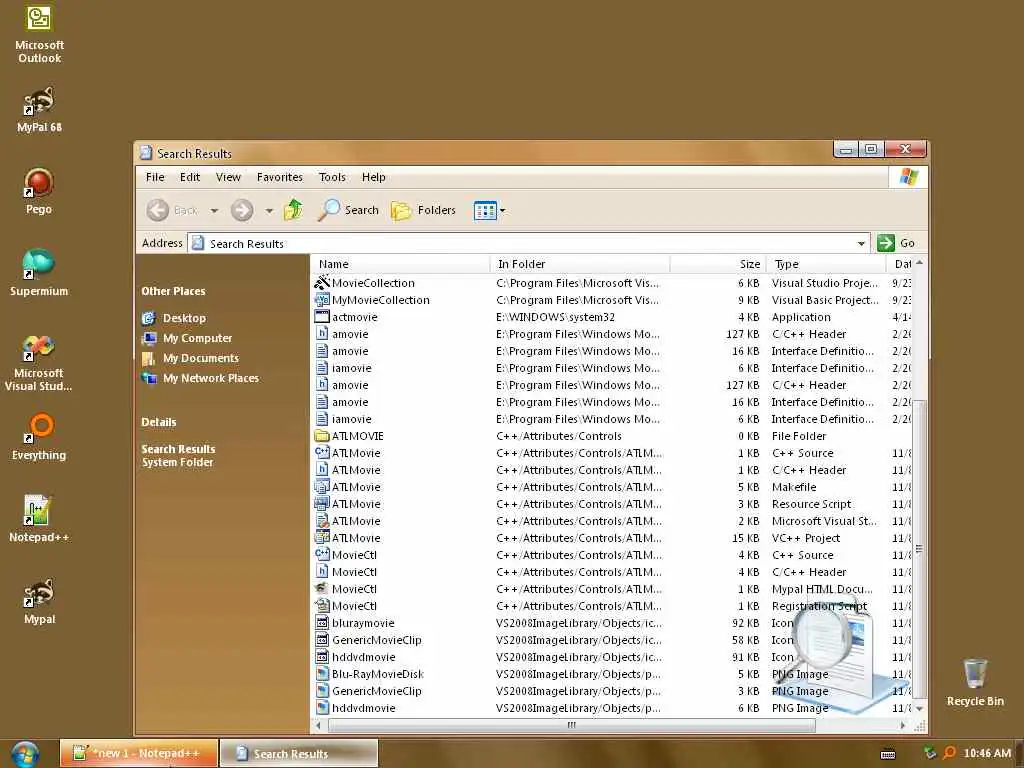Click the Views toolbar icon
The height and width of the screenshot is (768, 1024).
485,210
